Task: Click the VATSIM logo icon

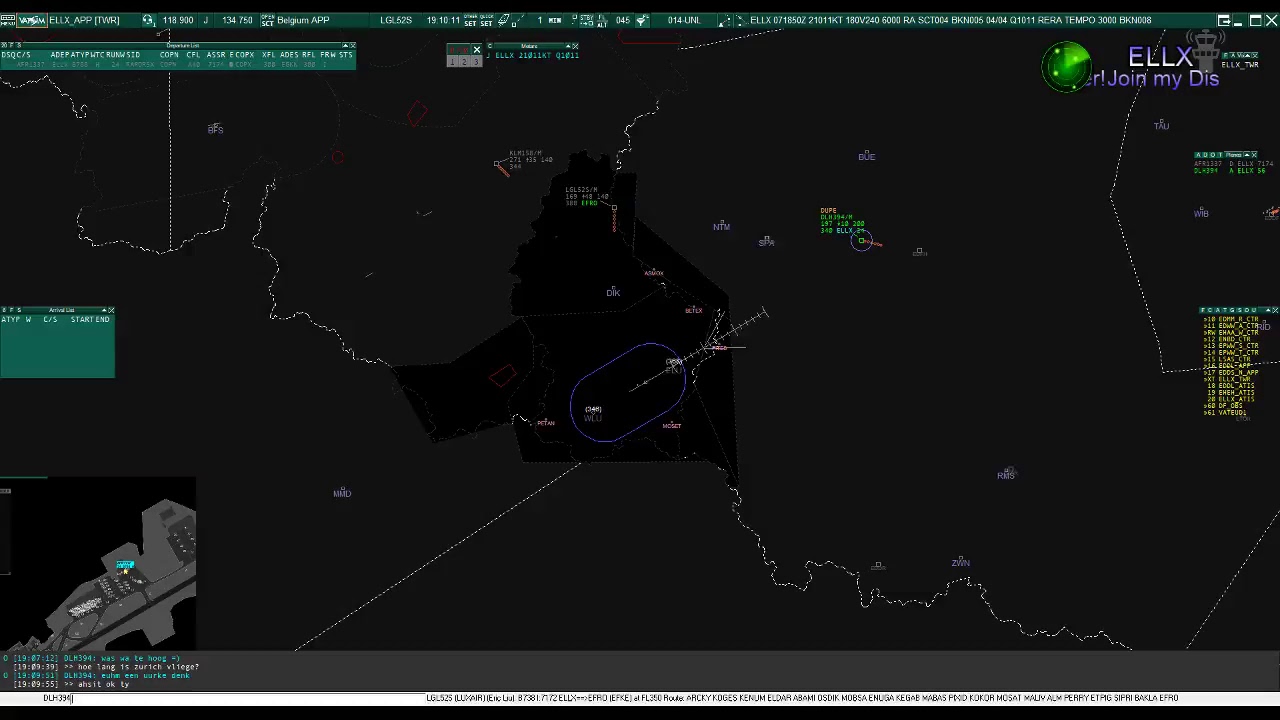Action: tap(32, 20)
